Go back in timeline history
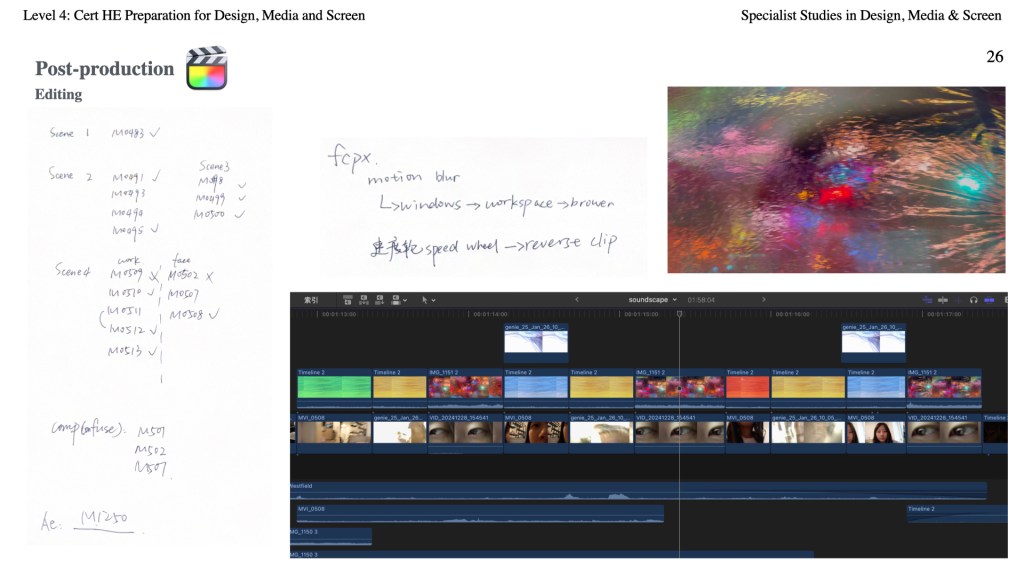 click(577, 299)
